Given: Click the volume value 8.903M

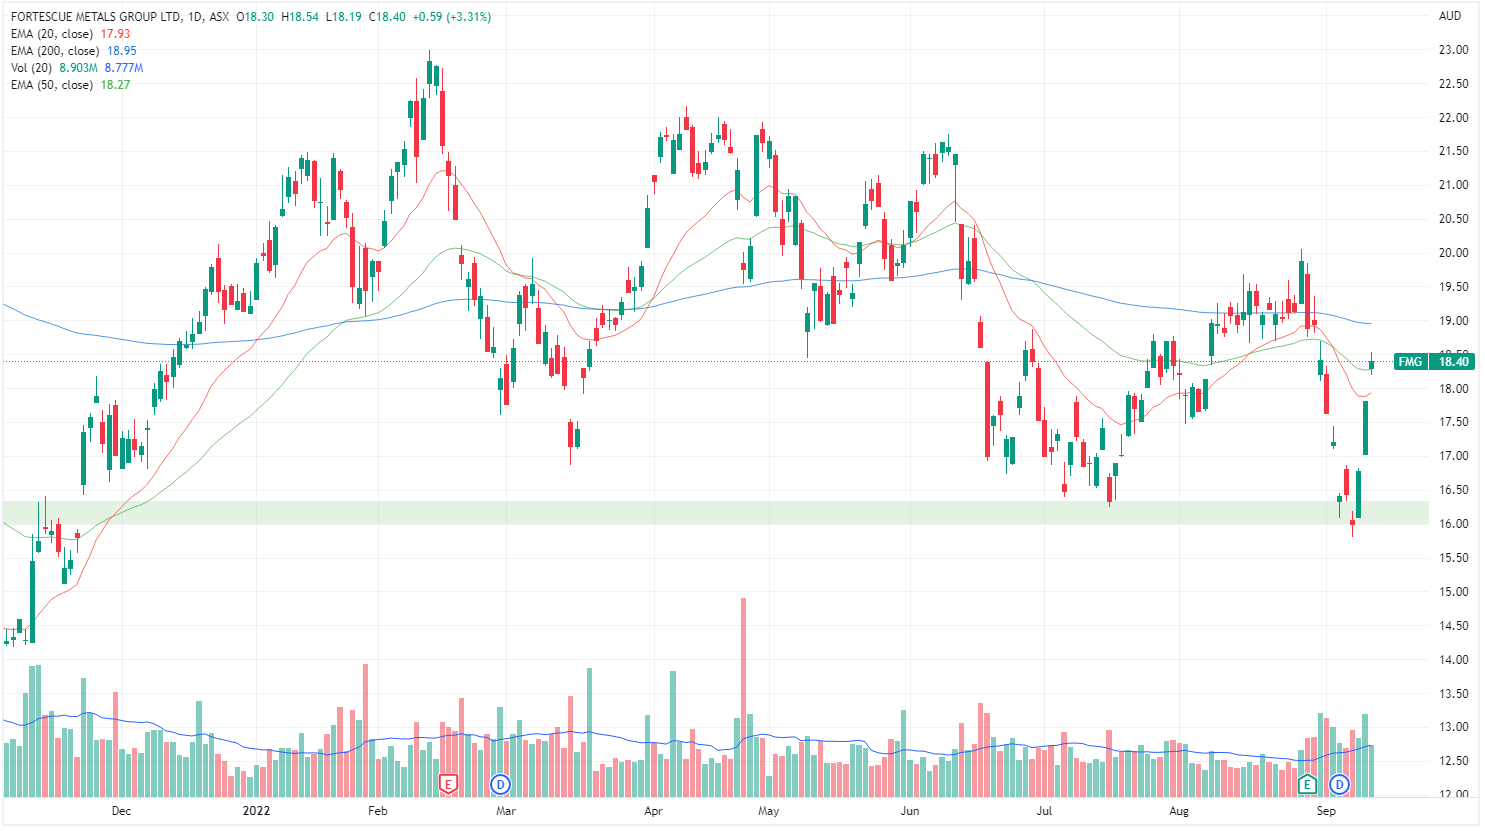Looking at the screenshot, I should click(x=79, y=68).
